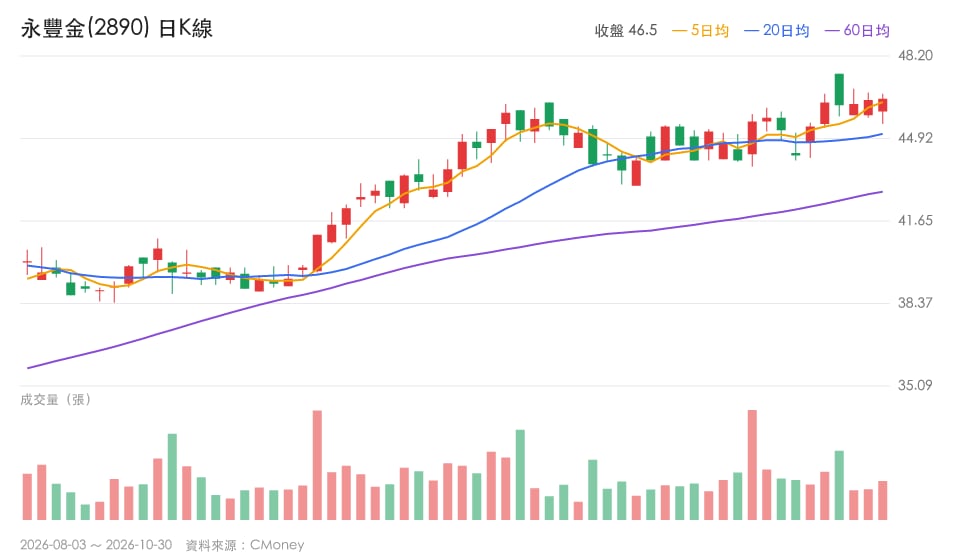The image size is (960, 560).
Task: Select the tallest red volume bar mid-left
Action: point(317,465)
